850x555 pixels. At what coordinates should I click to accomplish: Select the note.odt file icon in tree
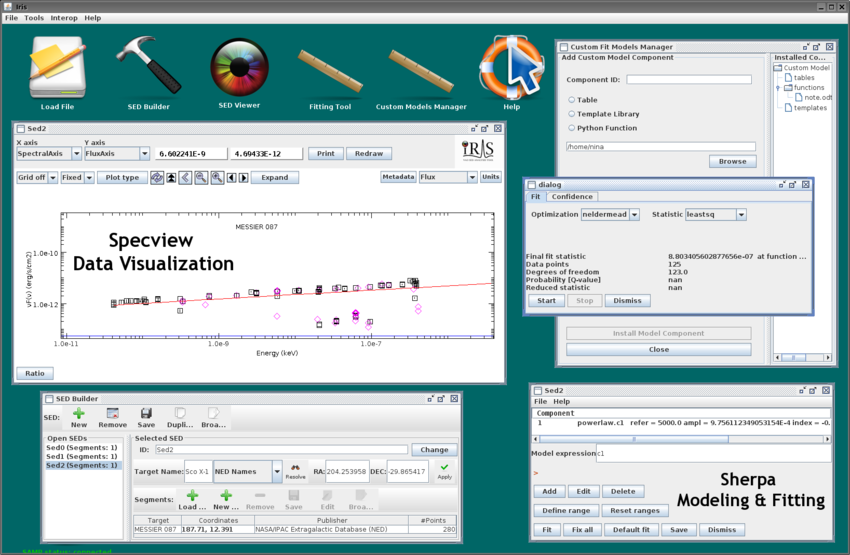(799, 98)
